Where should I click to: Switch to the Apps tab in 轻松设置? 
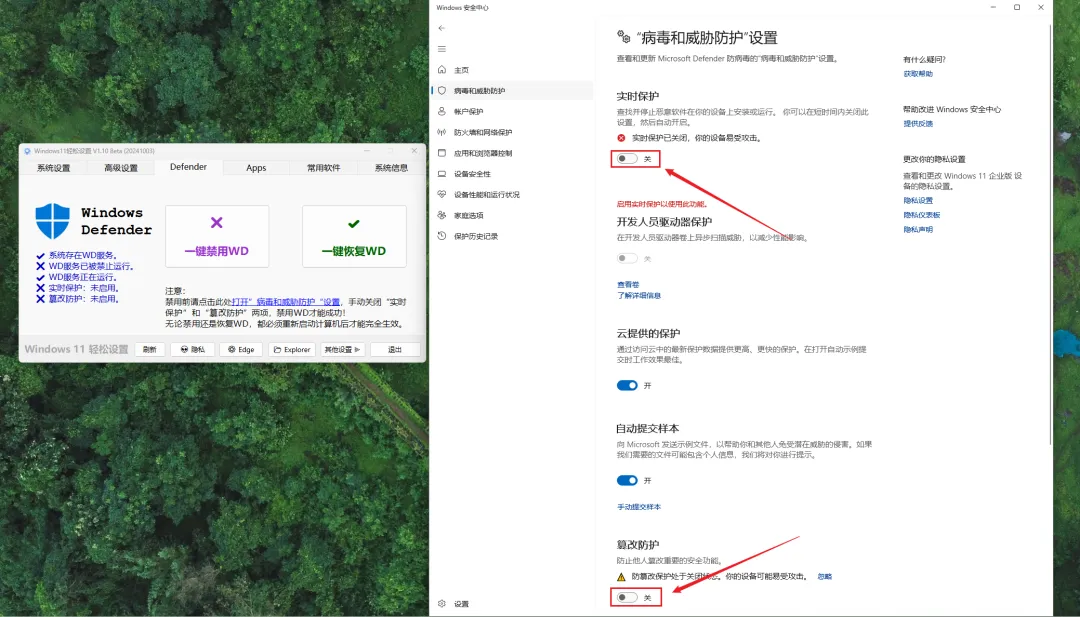[256, 167]
